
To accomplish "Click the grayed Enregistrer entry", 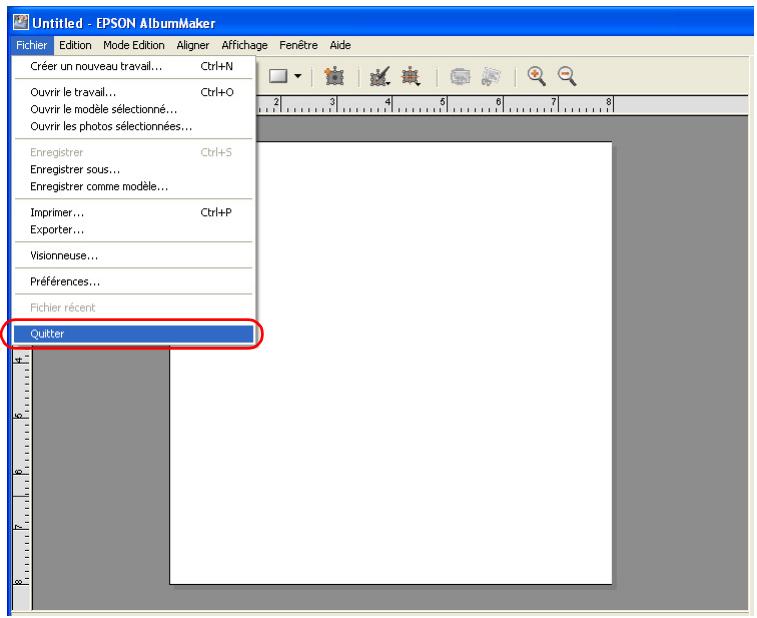I will point(133,153).
